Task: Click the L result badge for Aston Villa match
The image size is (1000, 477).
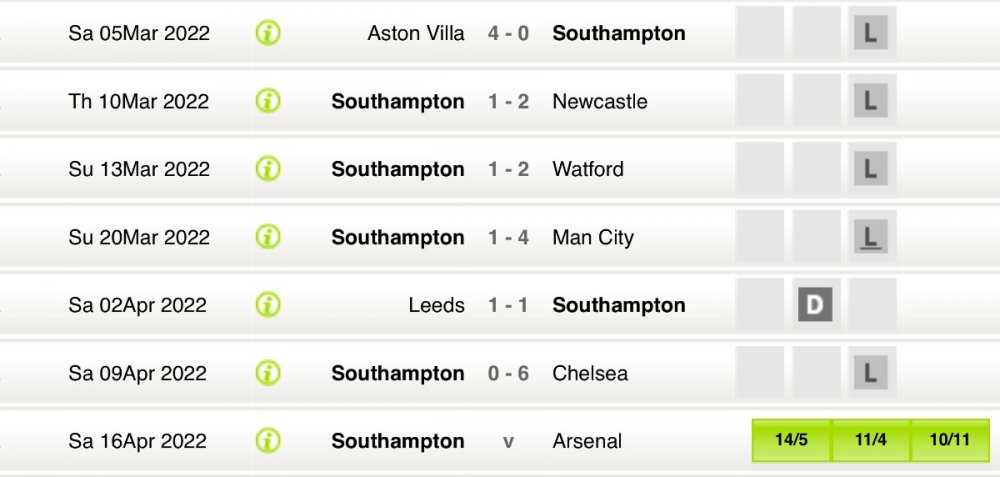Action: [x=870, y=34]
